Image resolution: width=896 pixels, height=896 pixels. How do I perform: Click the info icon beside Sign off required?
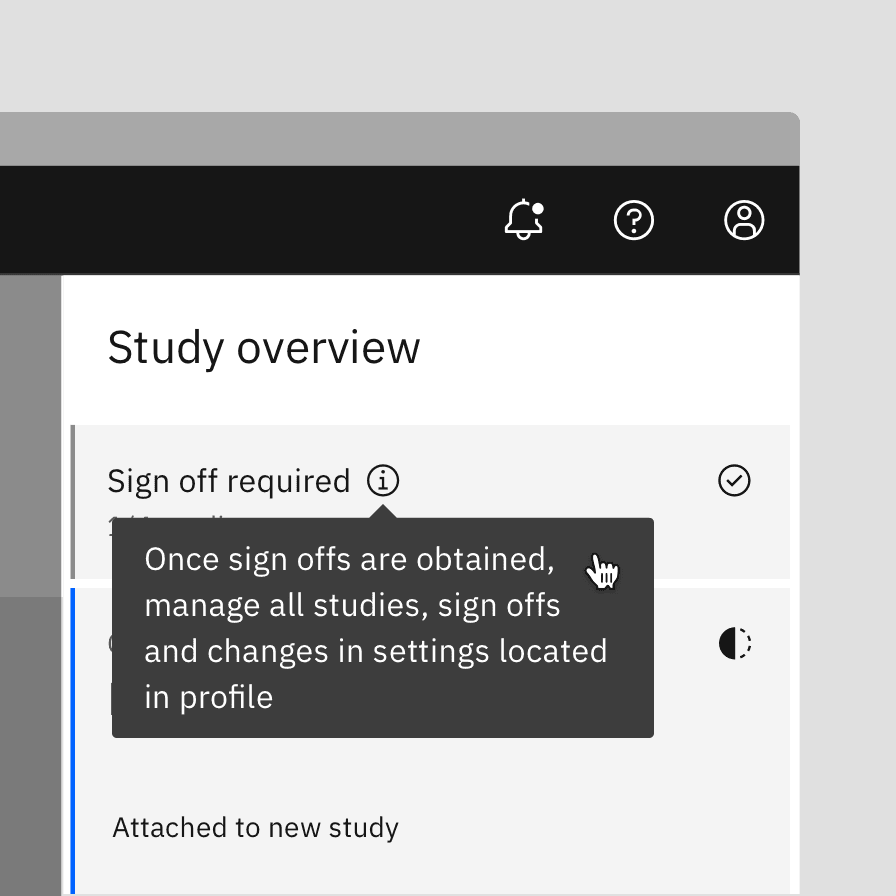click(383, 481)
